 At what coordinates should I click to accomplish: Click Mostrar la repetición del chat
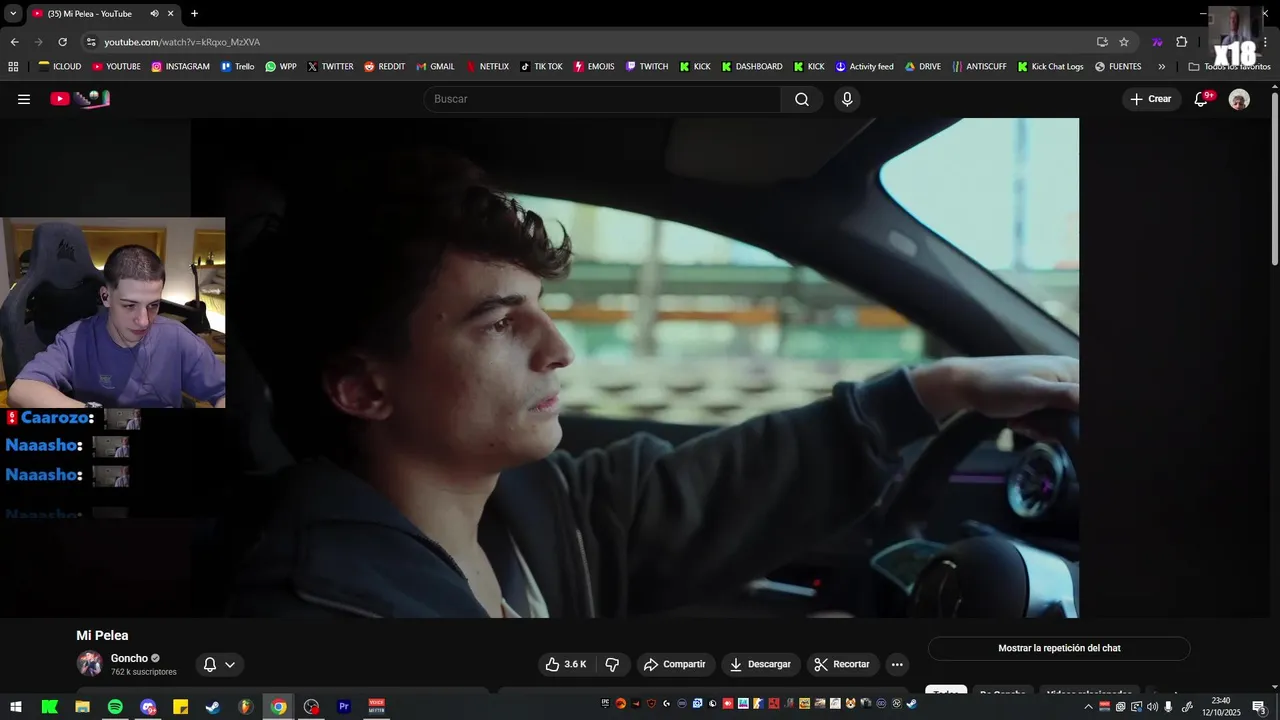pyautogui.click(x=1059, y=648)
